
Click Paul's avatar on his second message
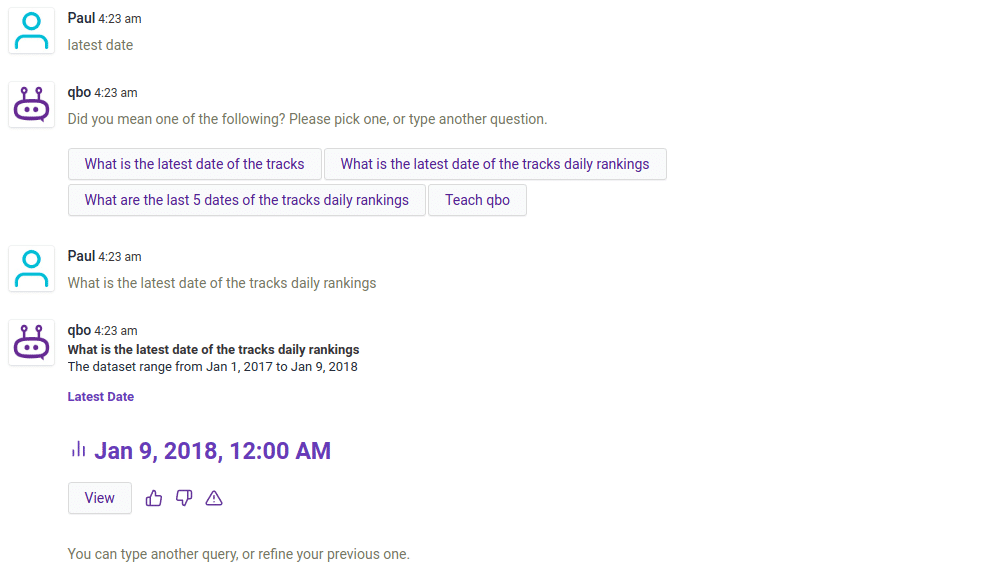click(32, 269)
